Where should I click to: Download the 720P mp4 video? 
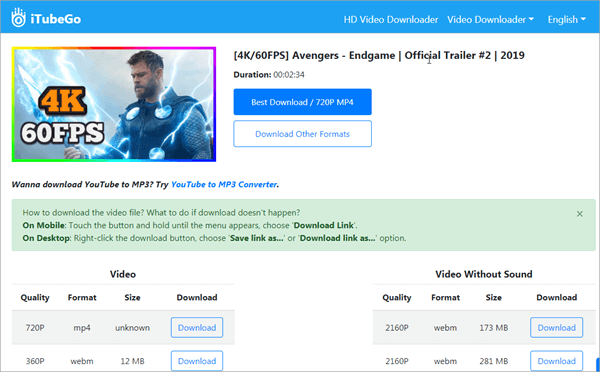tap(197, 328)
